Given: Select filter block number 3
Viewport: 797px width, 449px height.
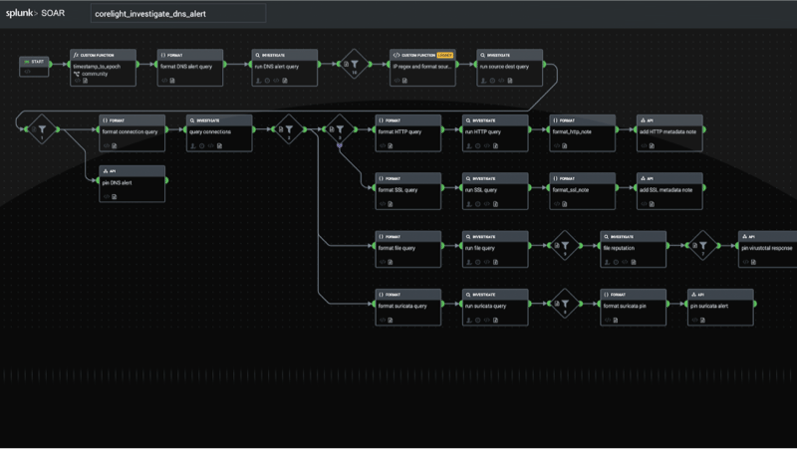Looking at the screenshot, I should coord(340,129).
